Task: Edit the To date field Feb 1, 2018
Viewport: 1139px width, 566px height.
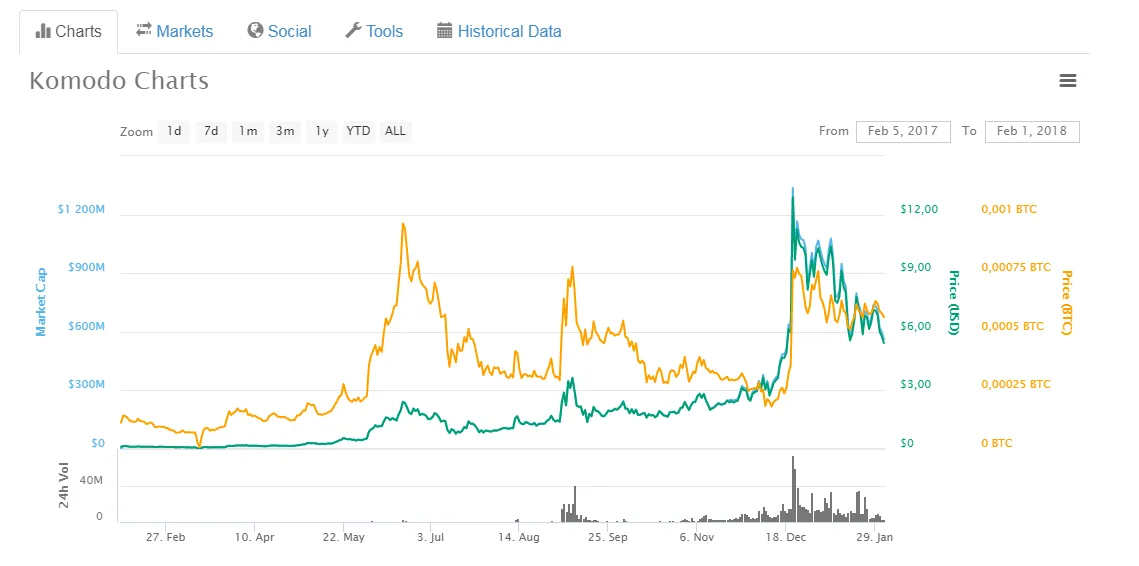Action: coord(1031,132)
